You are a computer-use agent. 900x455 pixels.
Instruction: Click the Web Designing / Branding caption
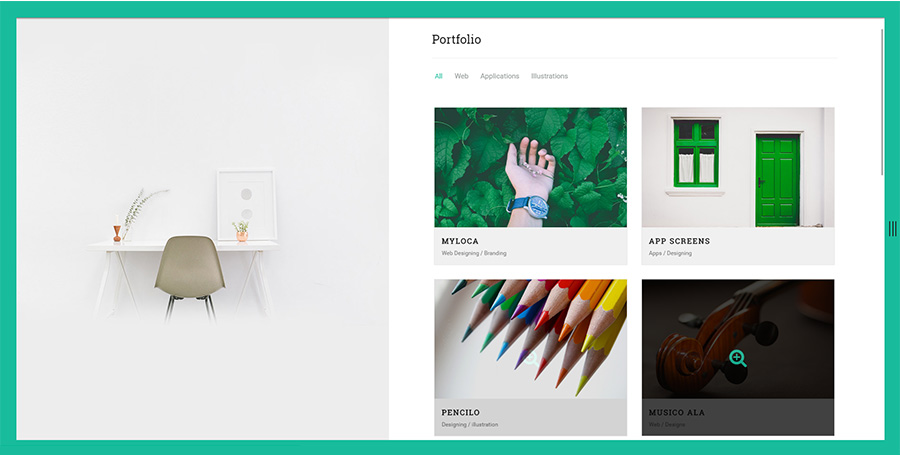click(x=474, y=253)
